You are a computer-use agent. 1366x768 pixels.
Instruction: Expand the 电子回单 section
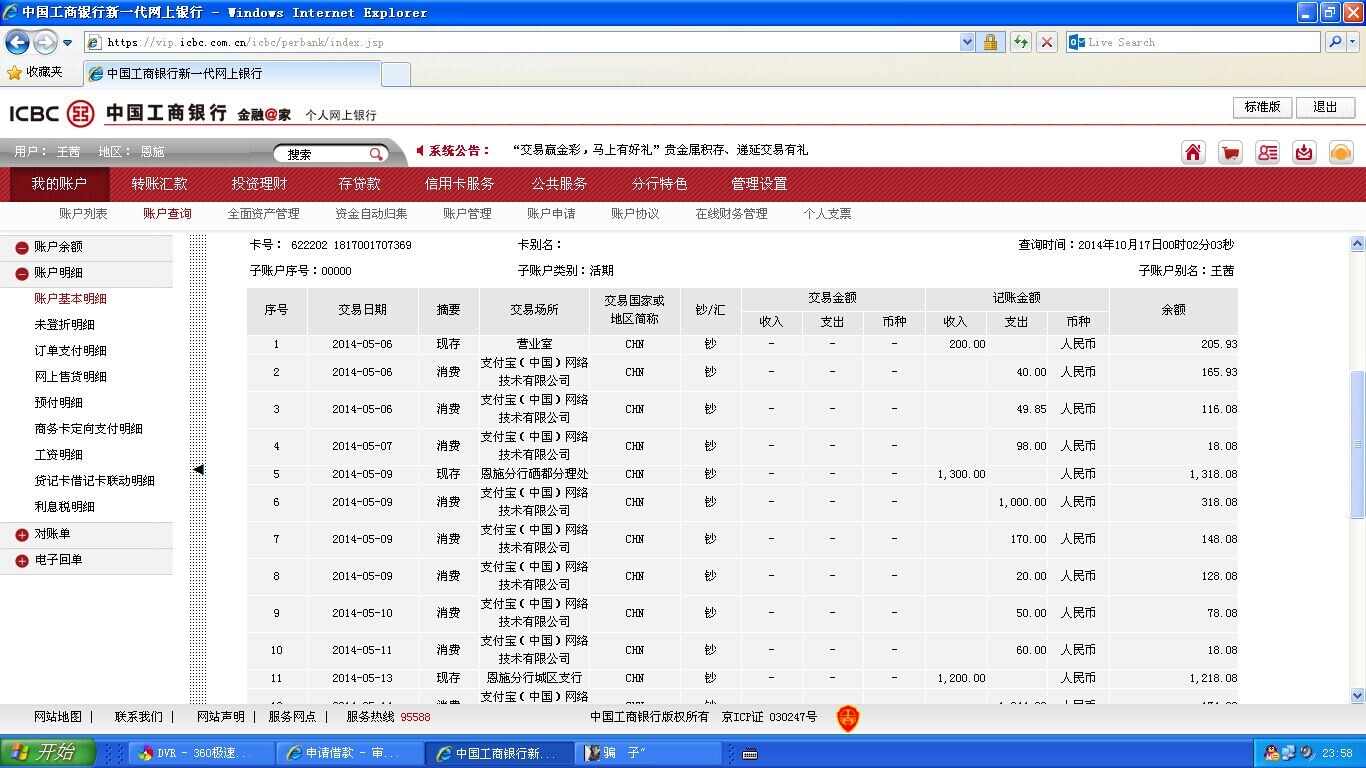pyautogui.click(x=22, y=561)
